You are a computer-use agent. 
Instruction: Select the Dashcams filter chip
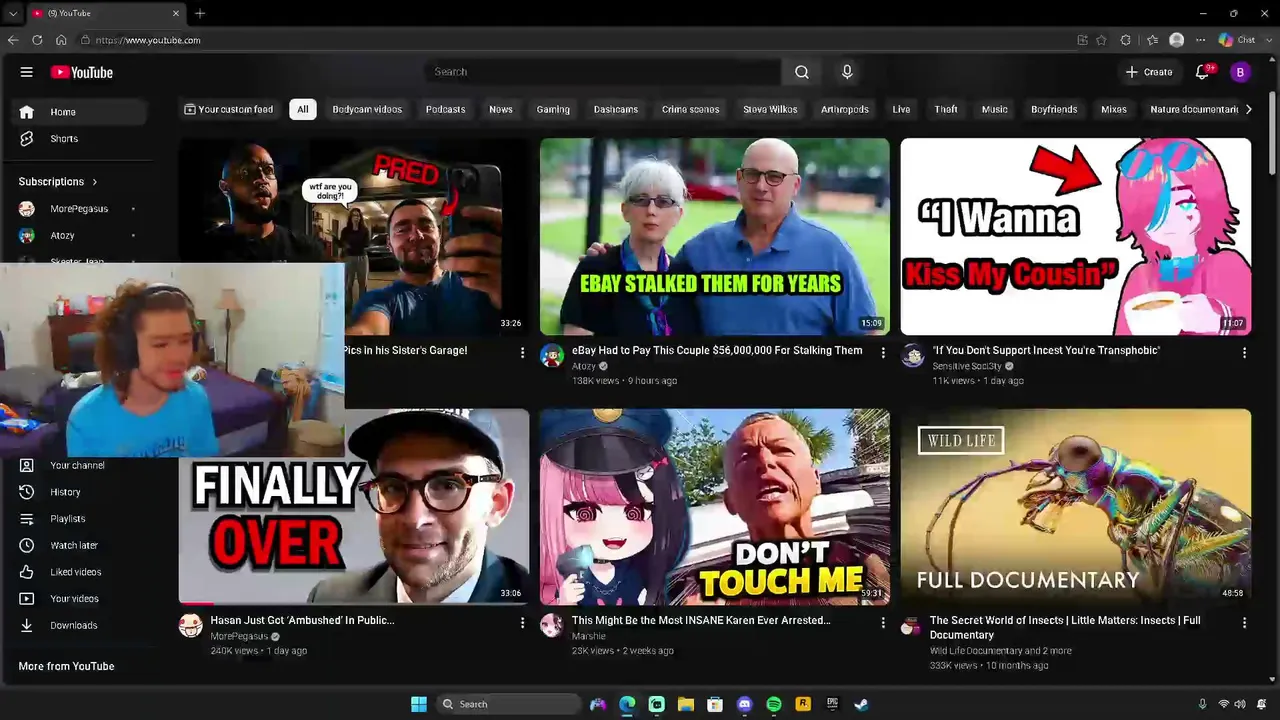pos(616,109)
